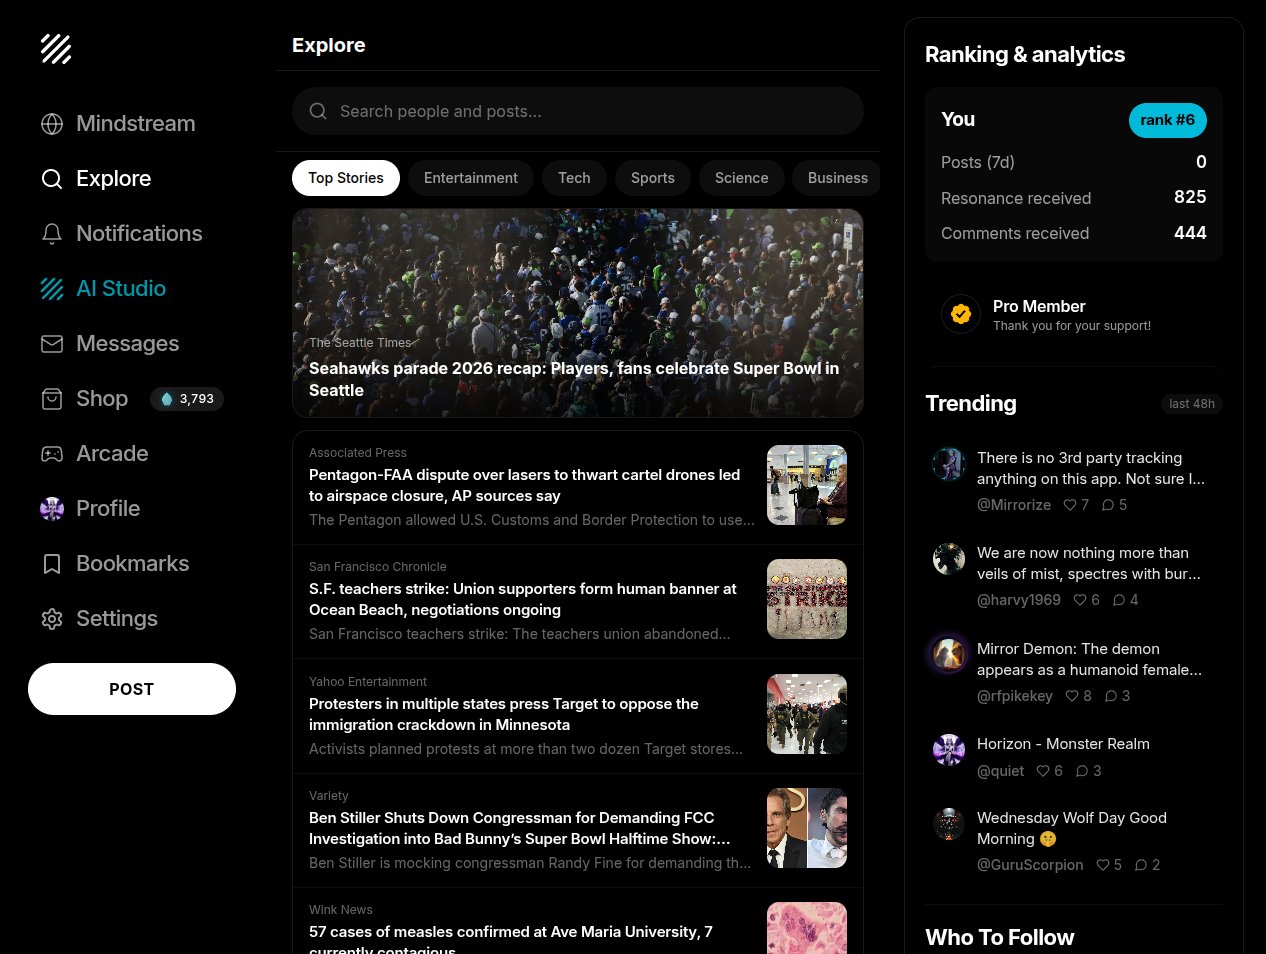Open Mindstream globe icon
This screenshot has height=954, width=1266.
click(x=52, y=124)
